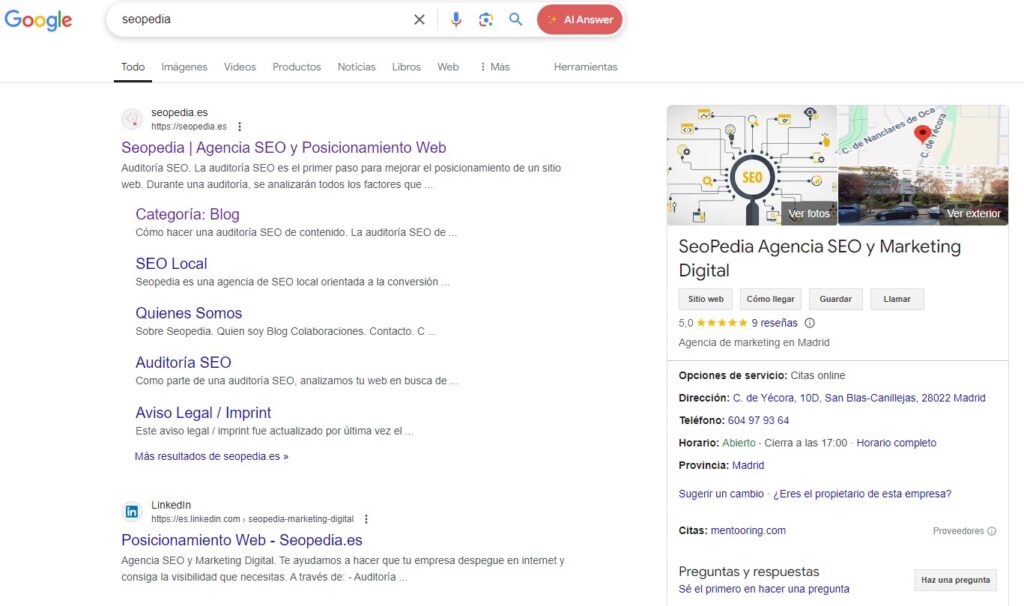
Task: Click the seopedia.es site favicon
Action: pos(132,119)
